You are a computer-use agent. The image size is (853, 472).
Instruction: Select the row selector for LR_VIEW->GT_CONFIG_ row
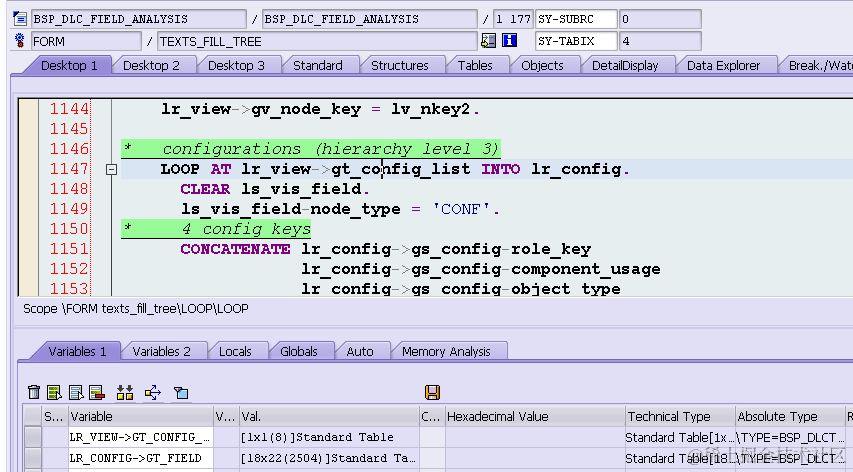click(x=33, y=437)
